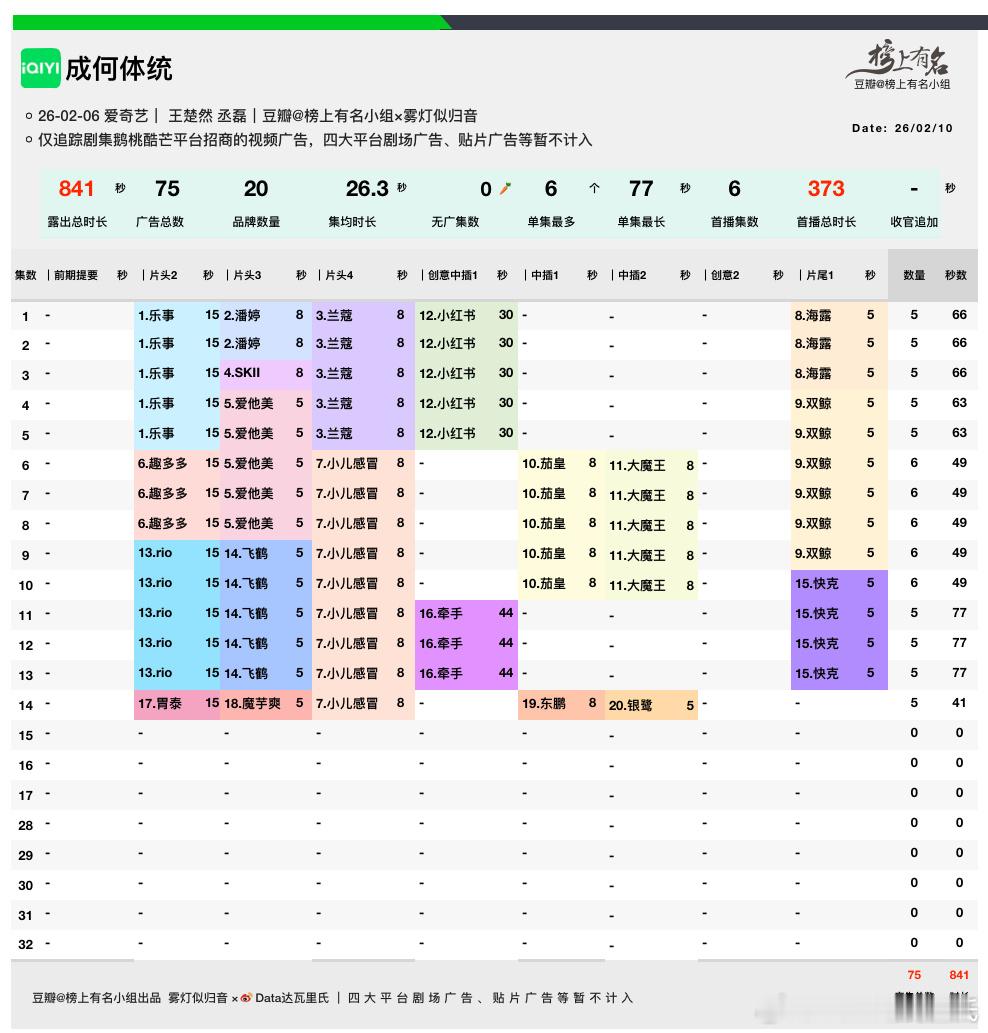The image size is (988, 1033).
Task: Click the 小红书 creative mid-roll cell in episode 2
Action: pos(466,344)
